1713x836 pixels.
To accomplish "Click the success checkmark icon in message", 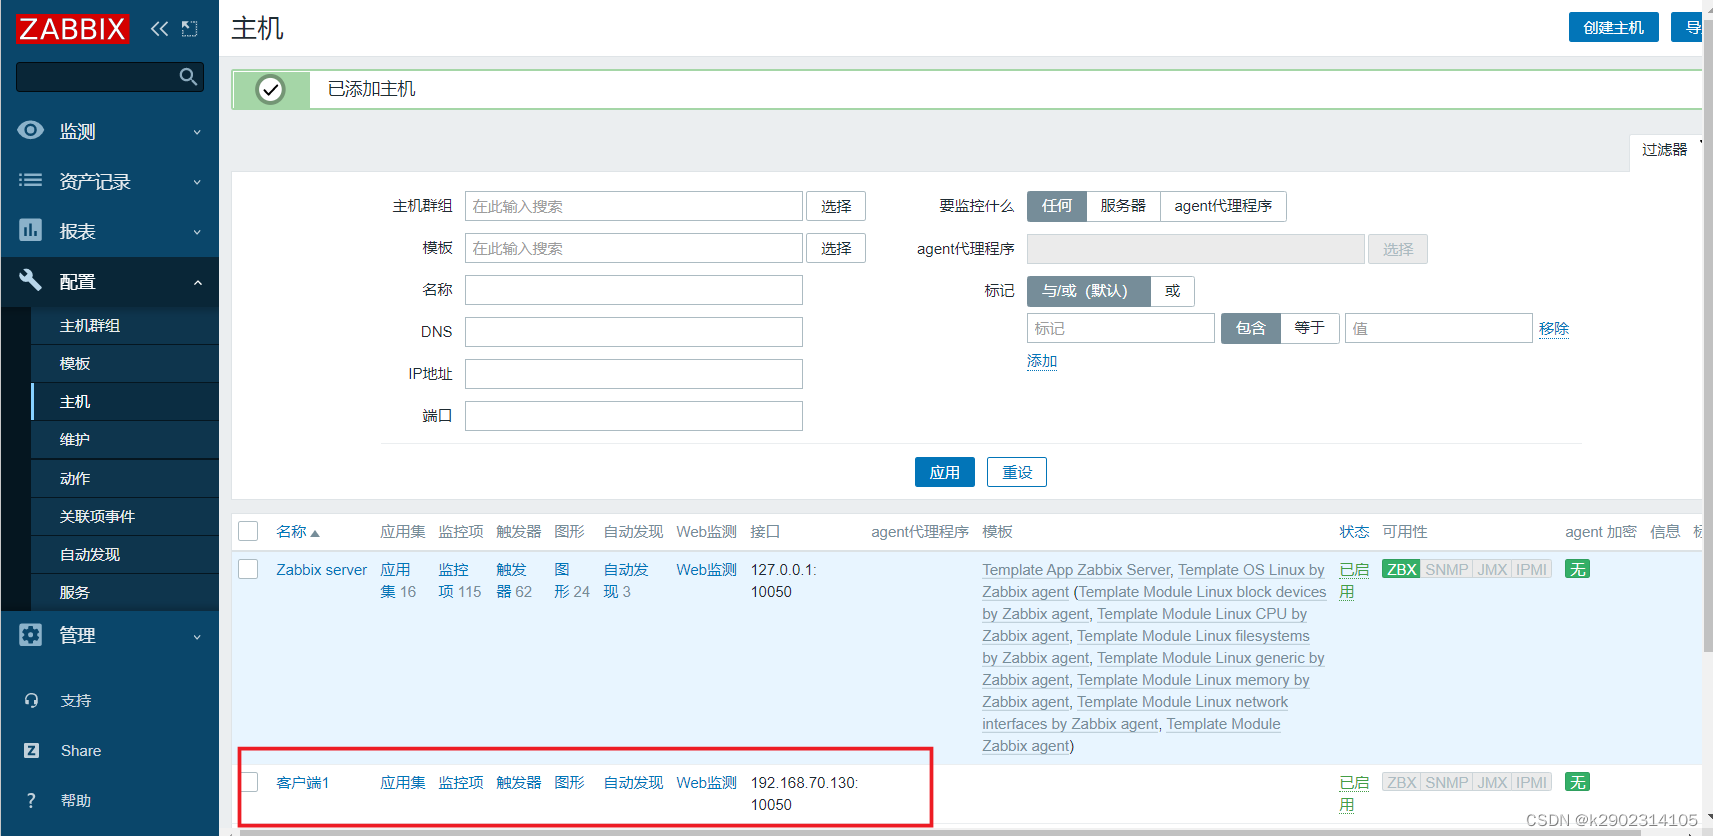I will point(270,90).
